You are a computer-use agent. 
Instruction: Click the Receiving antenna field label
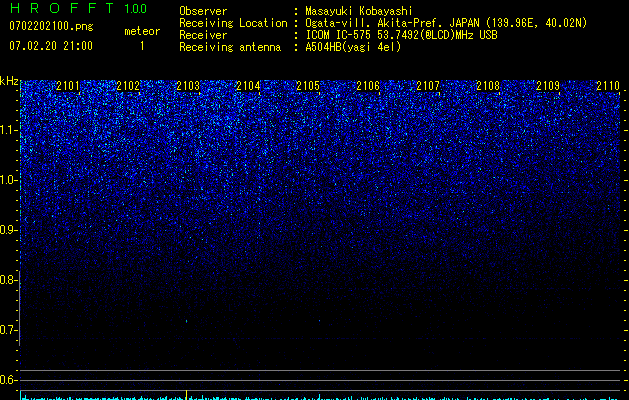point(230,47)
